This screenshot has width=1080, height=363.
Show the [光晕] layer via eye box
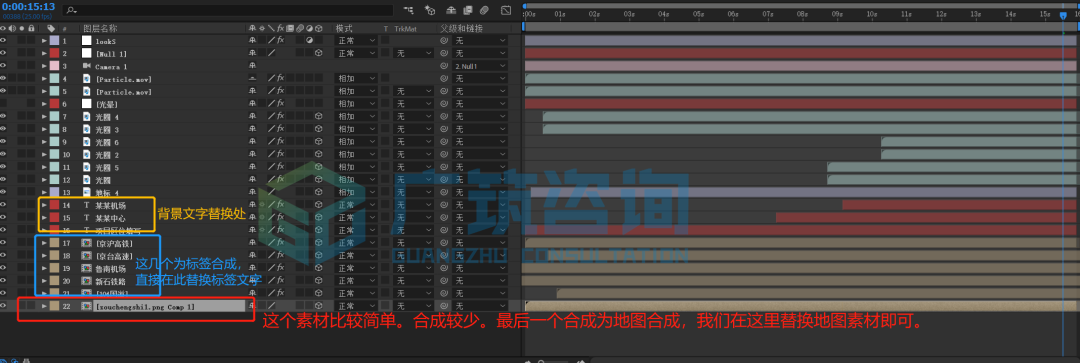[x=3, y=104]
